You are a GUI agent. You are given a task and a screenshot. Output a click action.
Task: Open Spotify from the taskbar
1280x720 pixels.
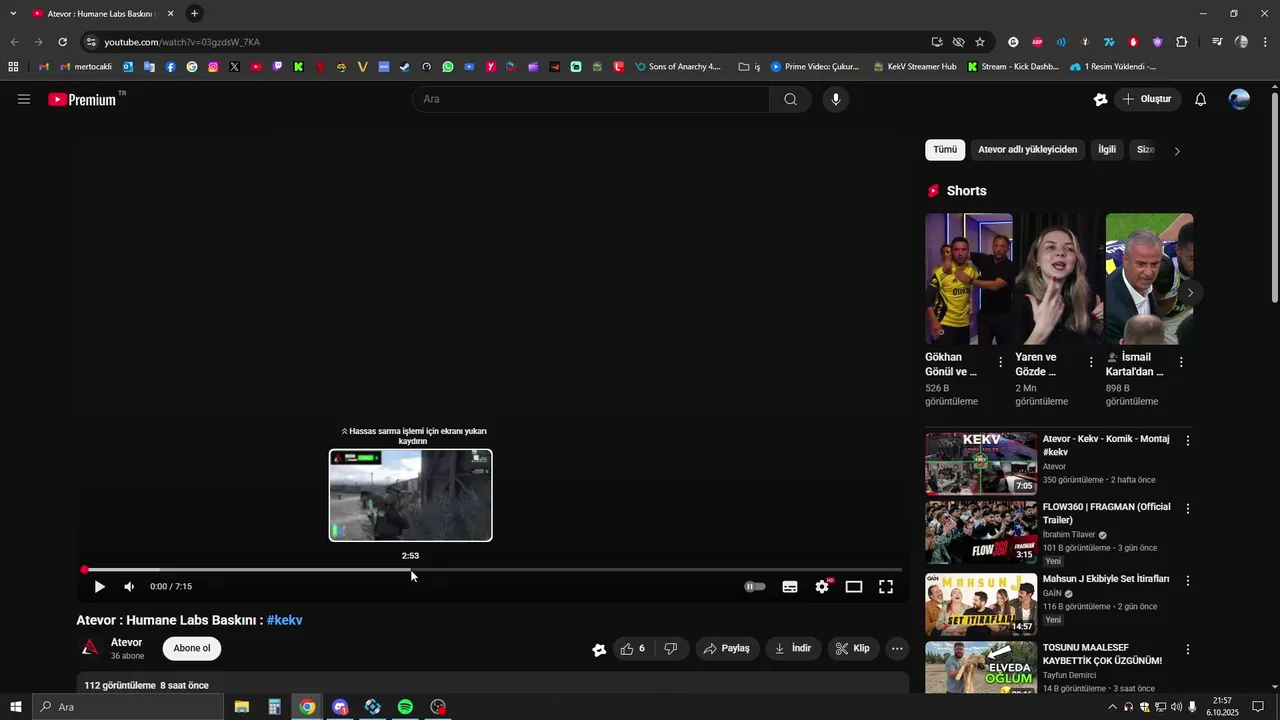point(405,707)
